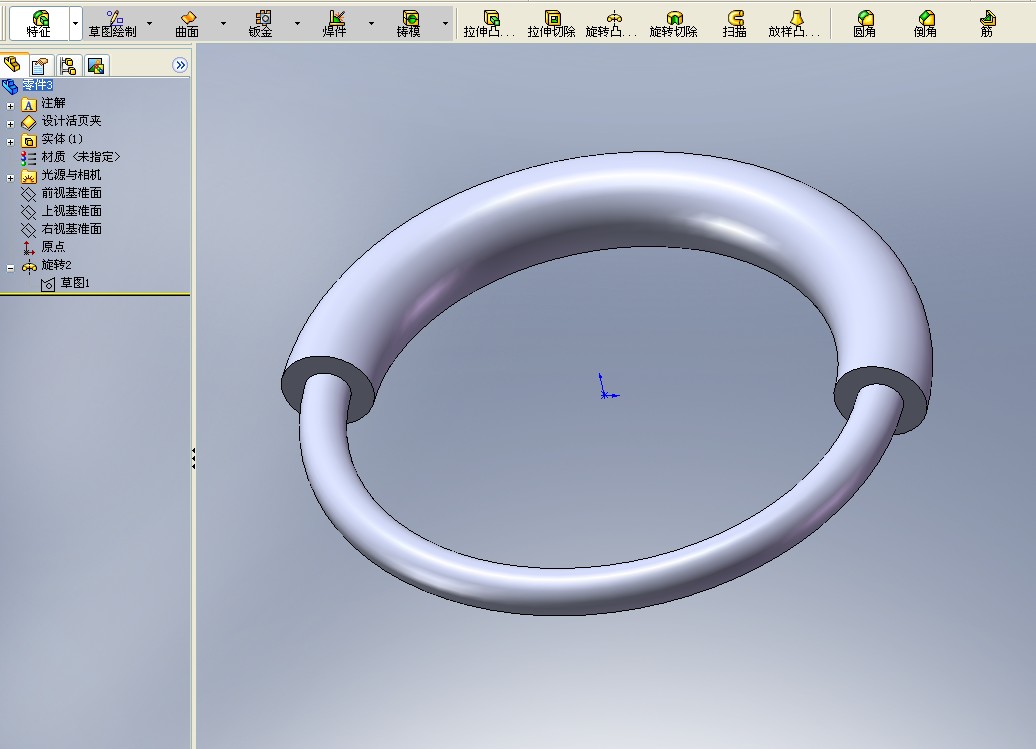Apply the 圆角 fillet tool
The height and width of the screenshot is (749, 1036).
(x=865, y=24)
